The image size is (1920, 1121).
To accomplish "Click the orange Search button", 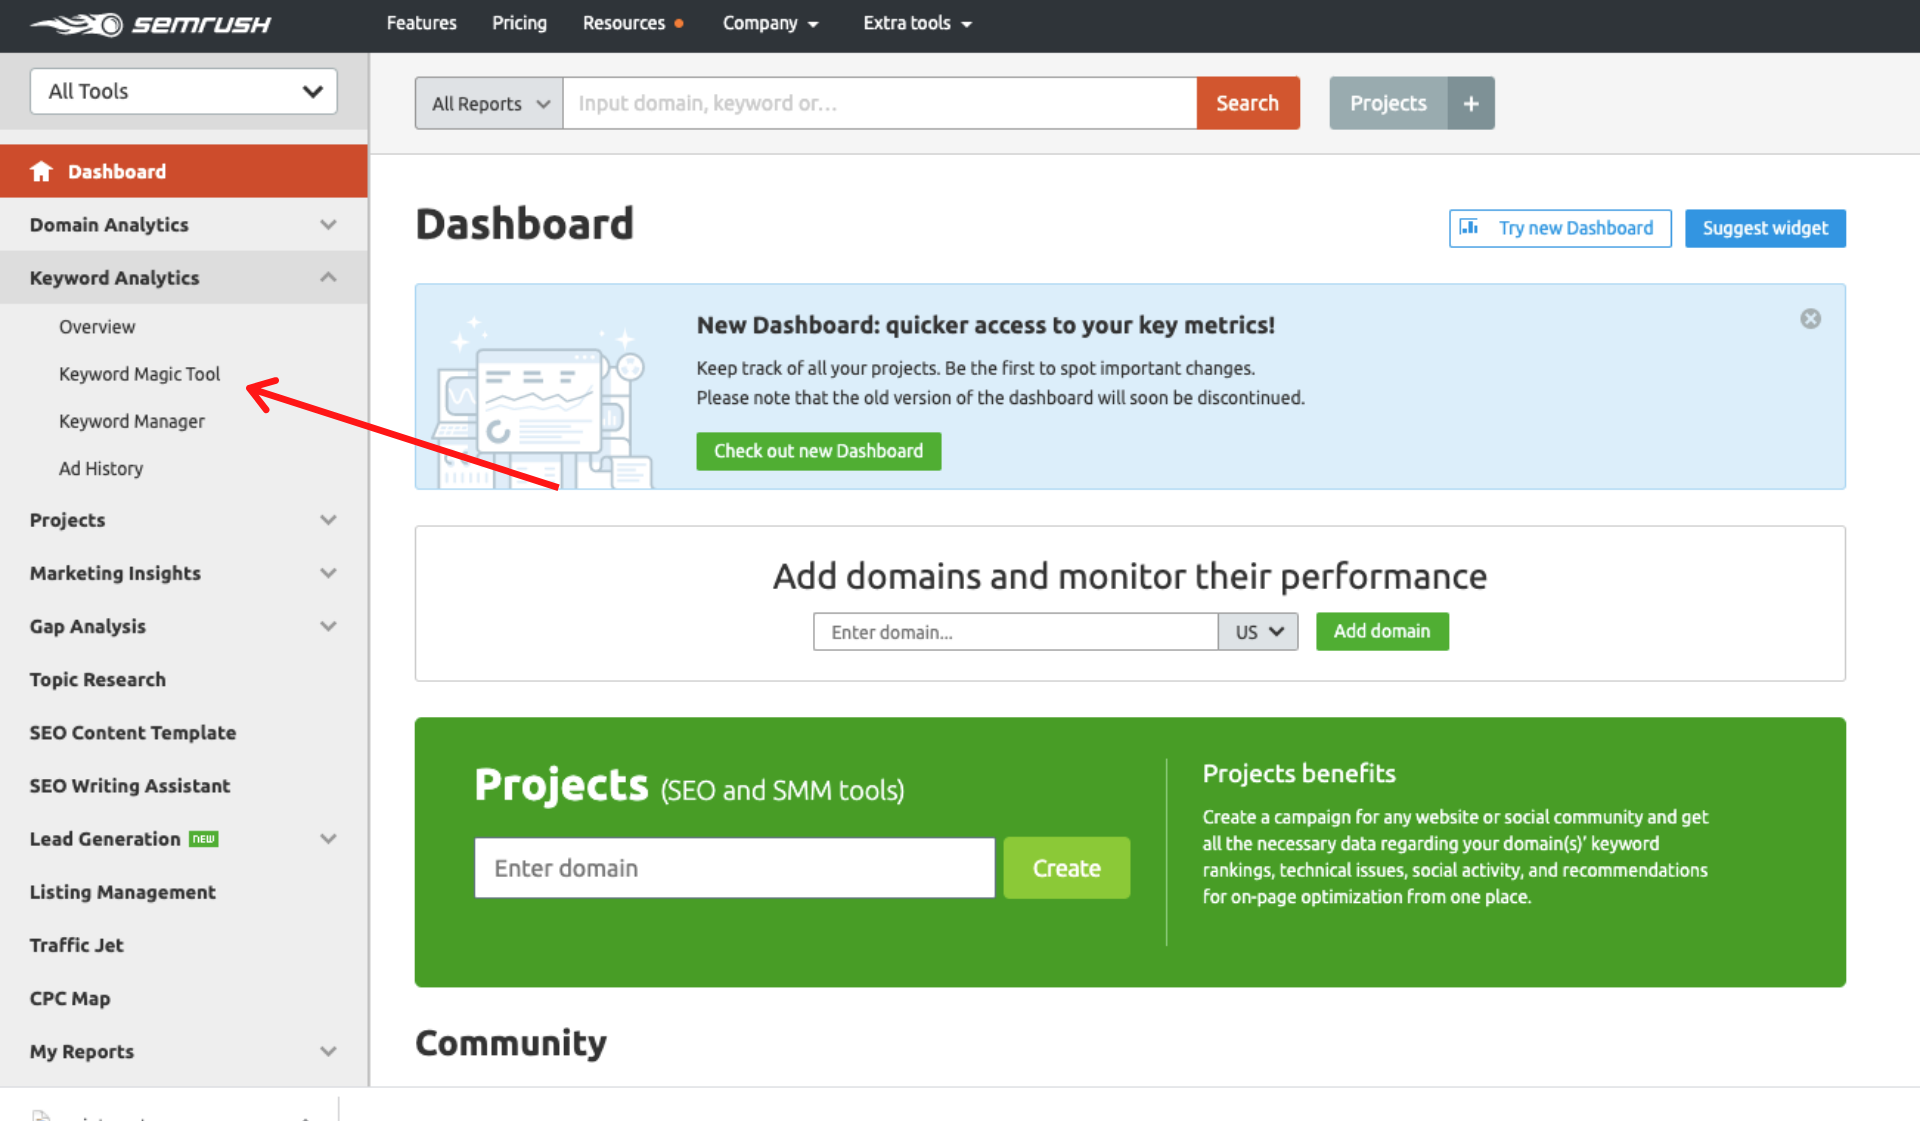I will tap(1247, 103).
